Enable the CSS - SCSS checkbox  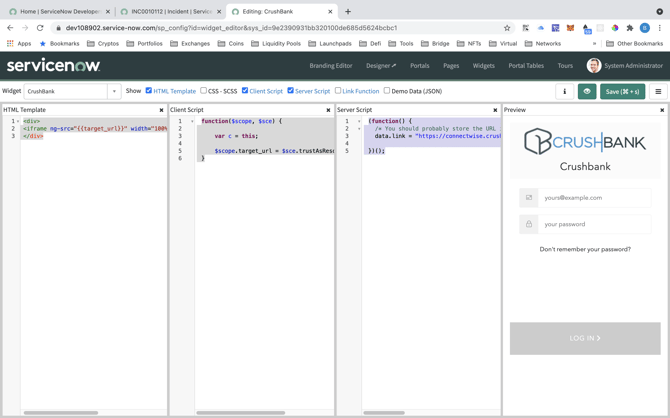click(x=204, y=91)
